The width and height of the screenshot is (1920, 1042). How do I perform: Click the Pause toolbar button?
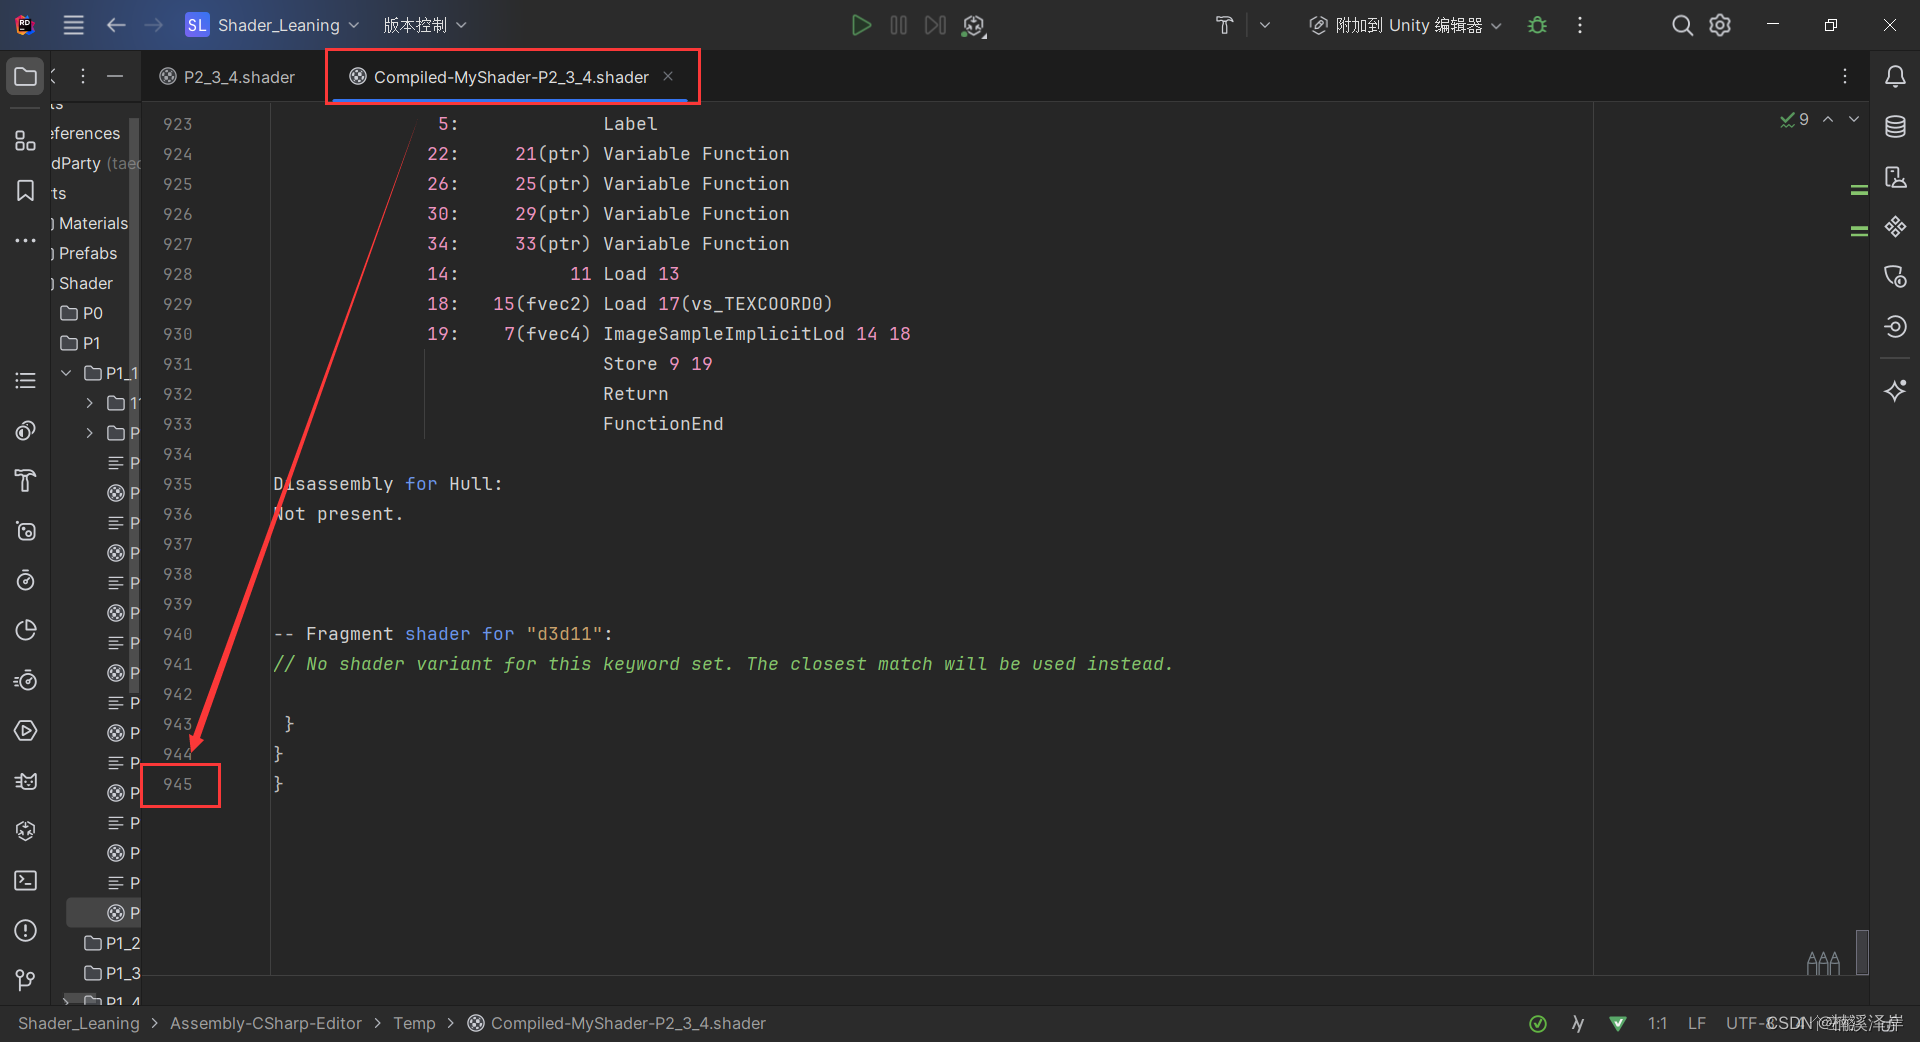pos(898,25)
